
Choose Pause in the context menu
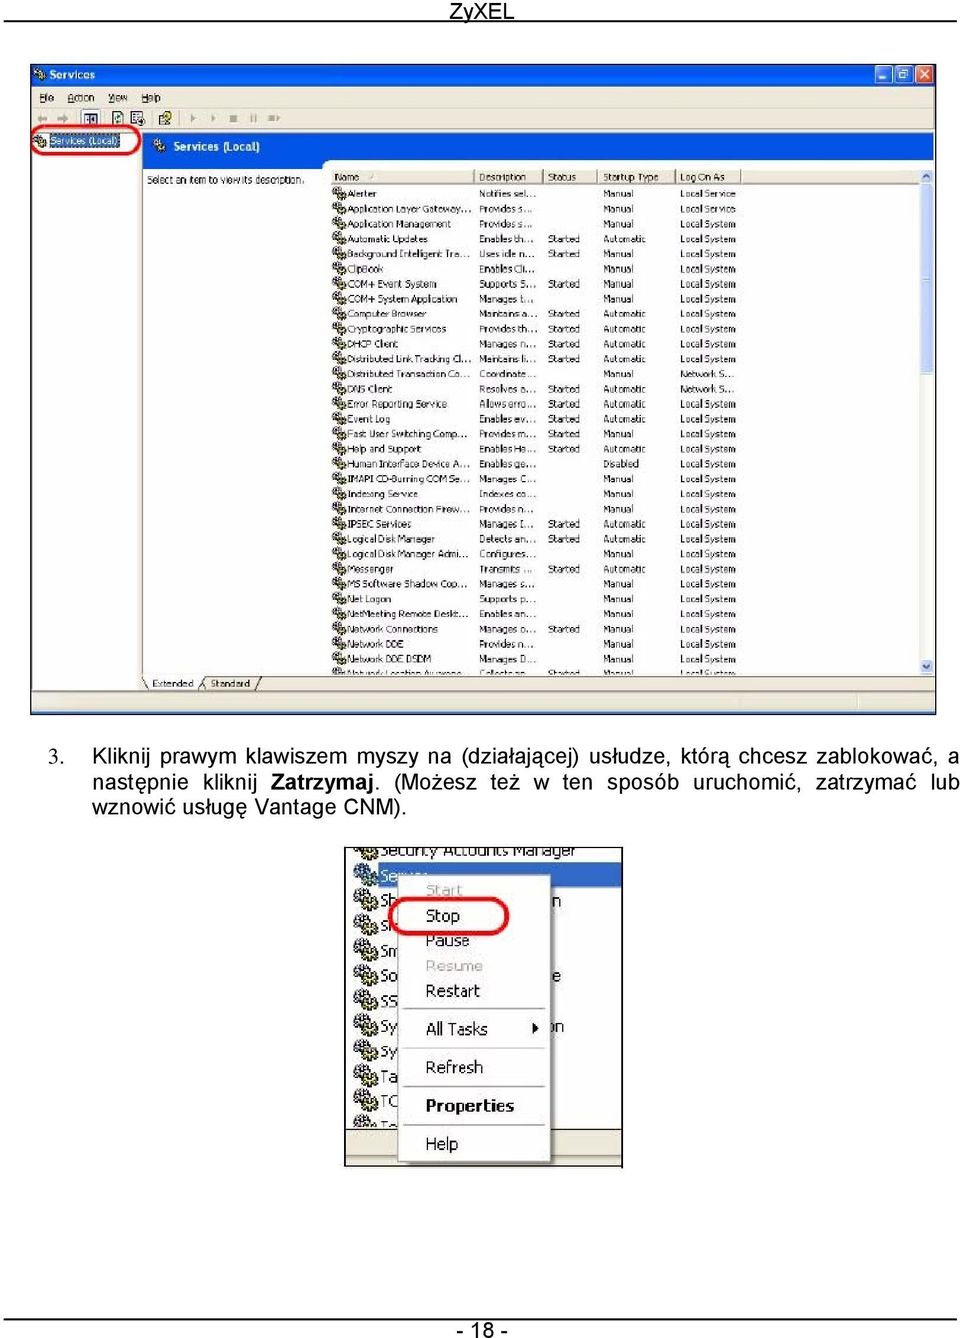[x=447, y=940]
